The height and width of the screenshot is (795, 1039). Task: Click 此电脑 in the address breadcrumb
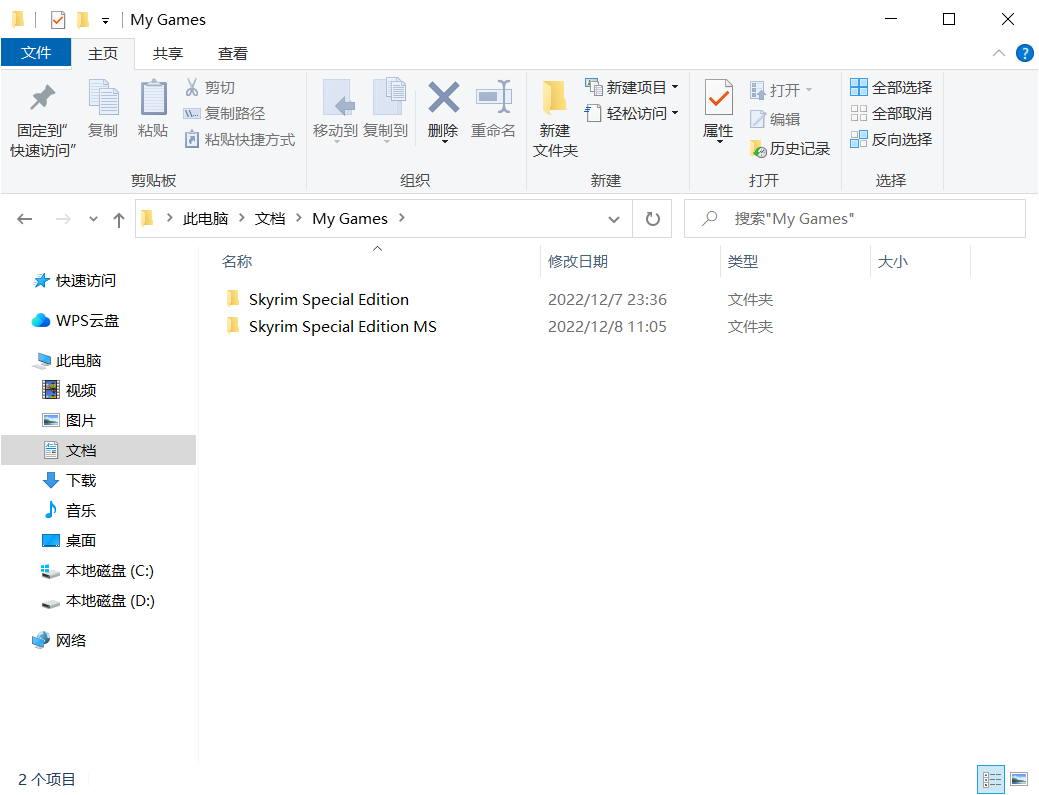[x=205, y=219]
